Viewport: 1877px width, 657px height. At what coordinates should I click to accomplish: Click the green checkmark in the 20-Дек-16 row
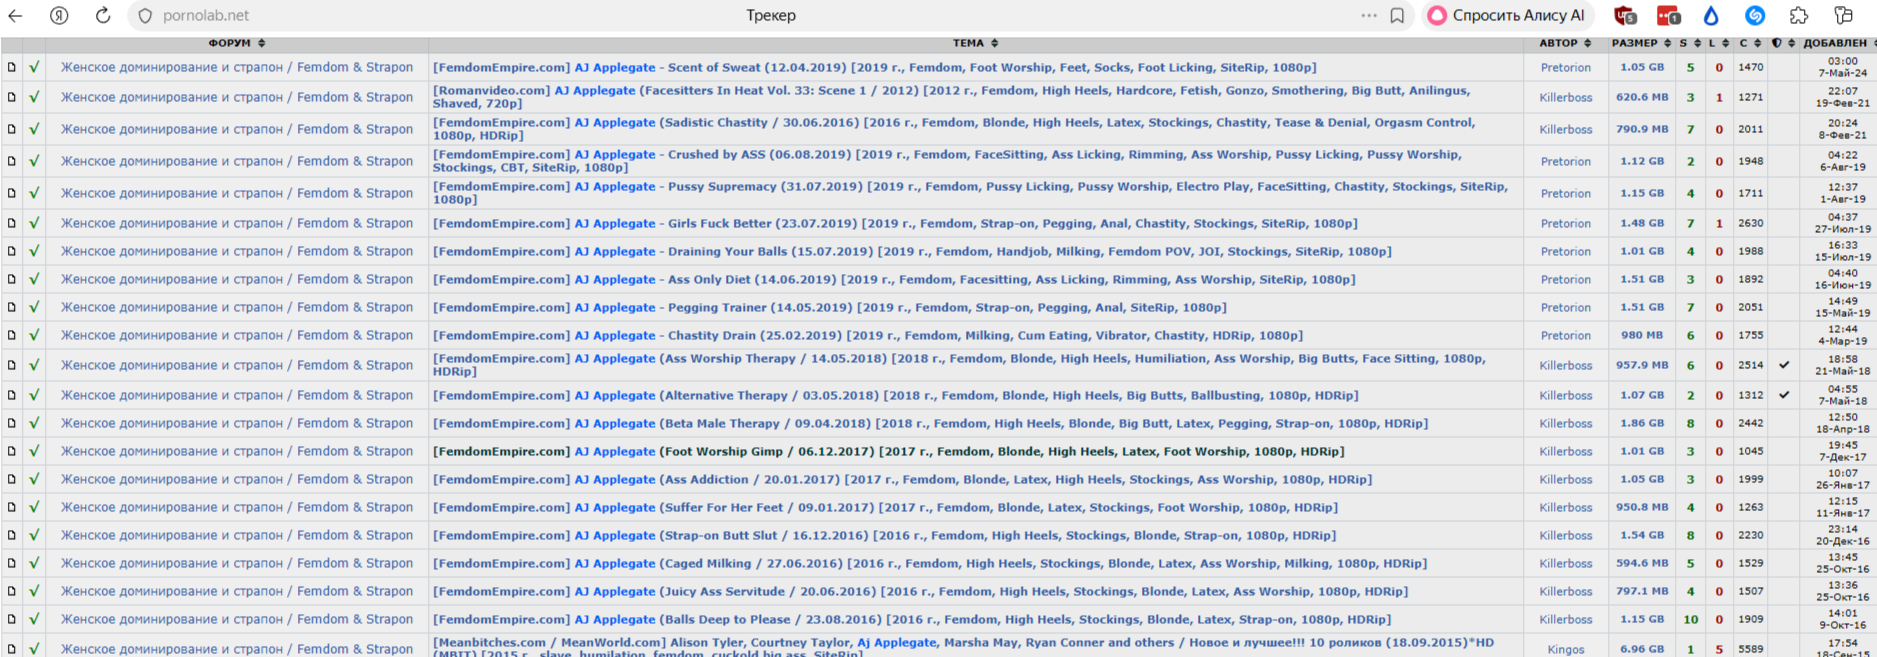click(x=34, y=535)
